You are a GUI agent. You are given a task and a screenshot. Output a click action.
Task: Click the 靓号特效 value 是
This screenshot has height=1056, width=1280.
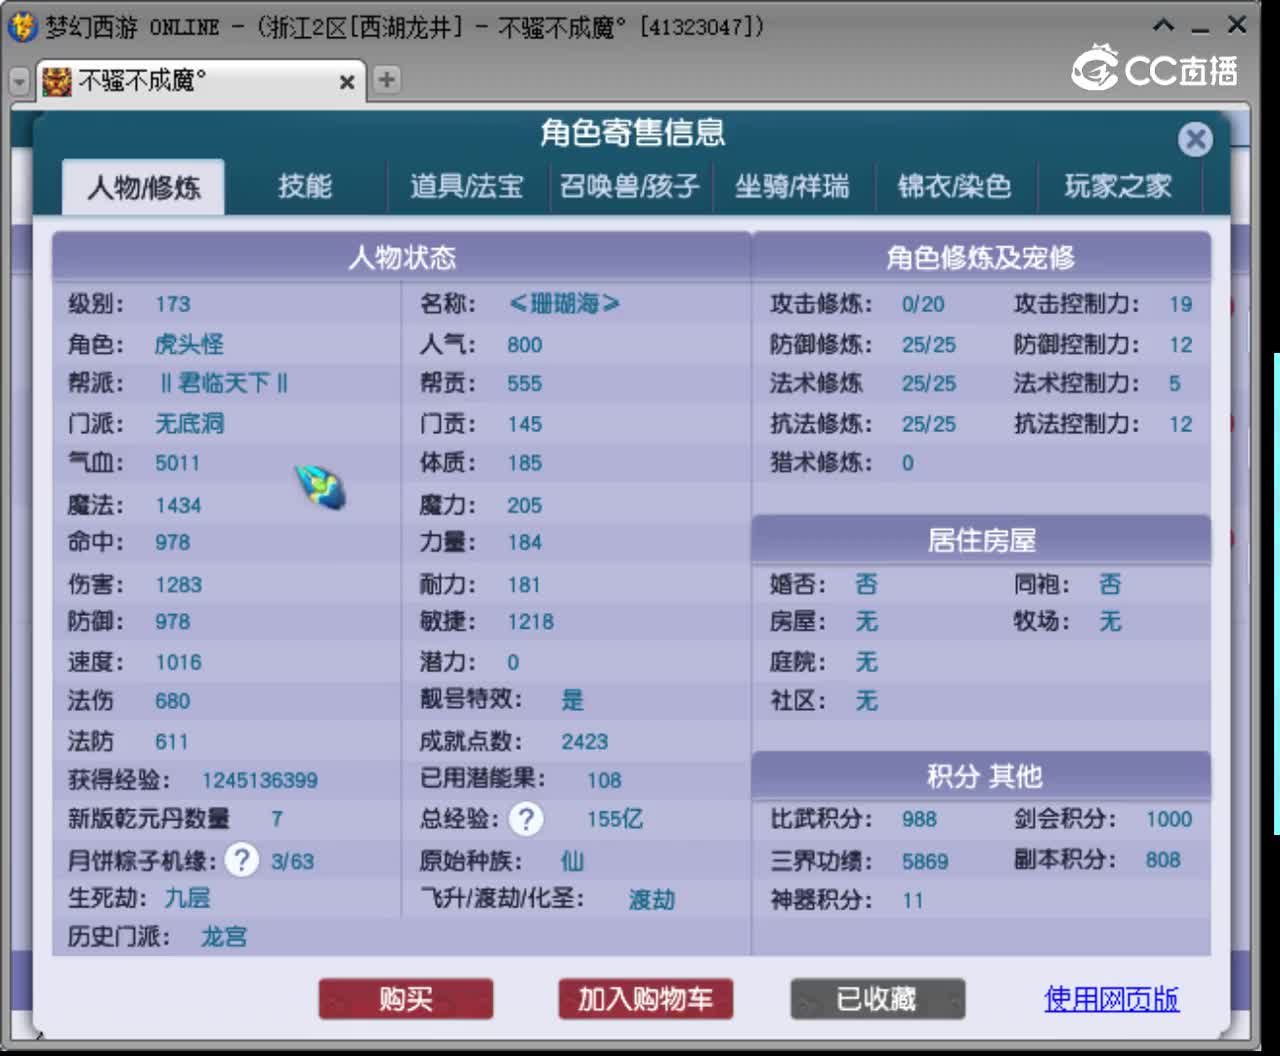point(572,700)
